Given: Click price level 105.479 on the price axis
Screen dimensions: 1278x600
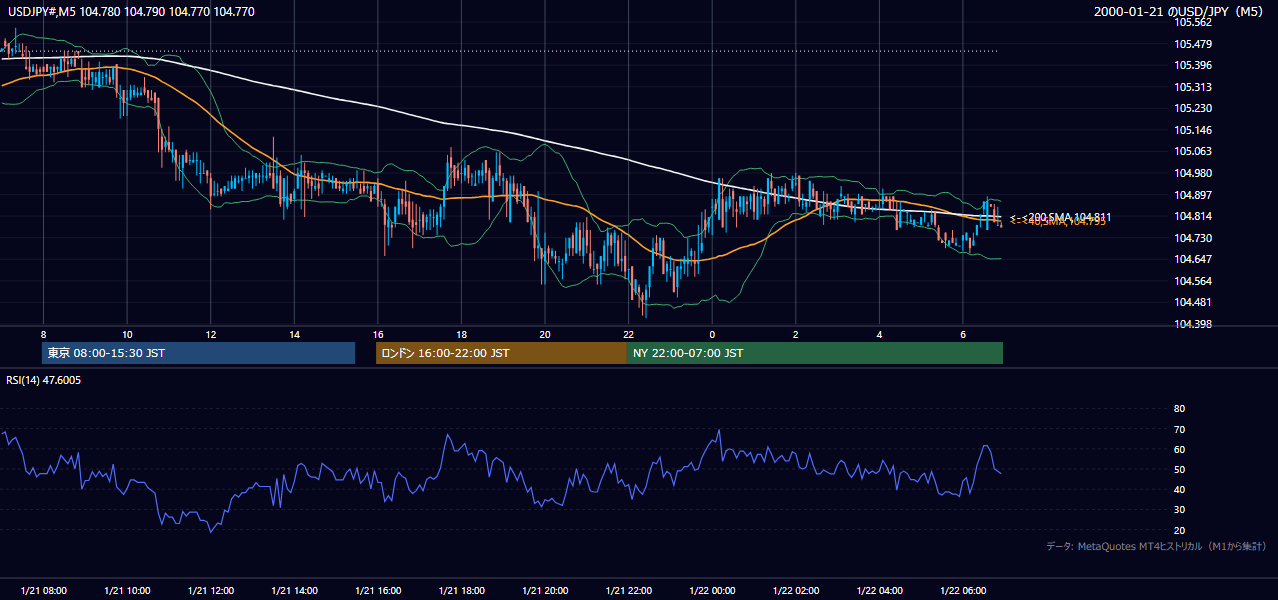Looking at the screenshot, I should [1192, 44].
